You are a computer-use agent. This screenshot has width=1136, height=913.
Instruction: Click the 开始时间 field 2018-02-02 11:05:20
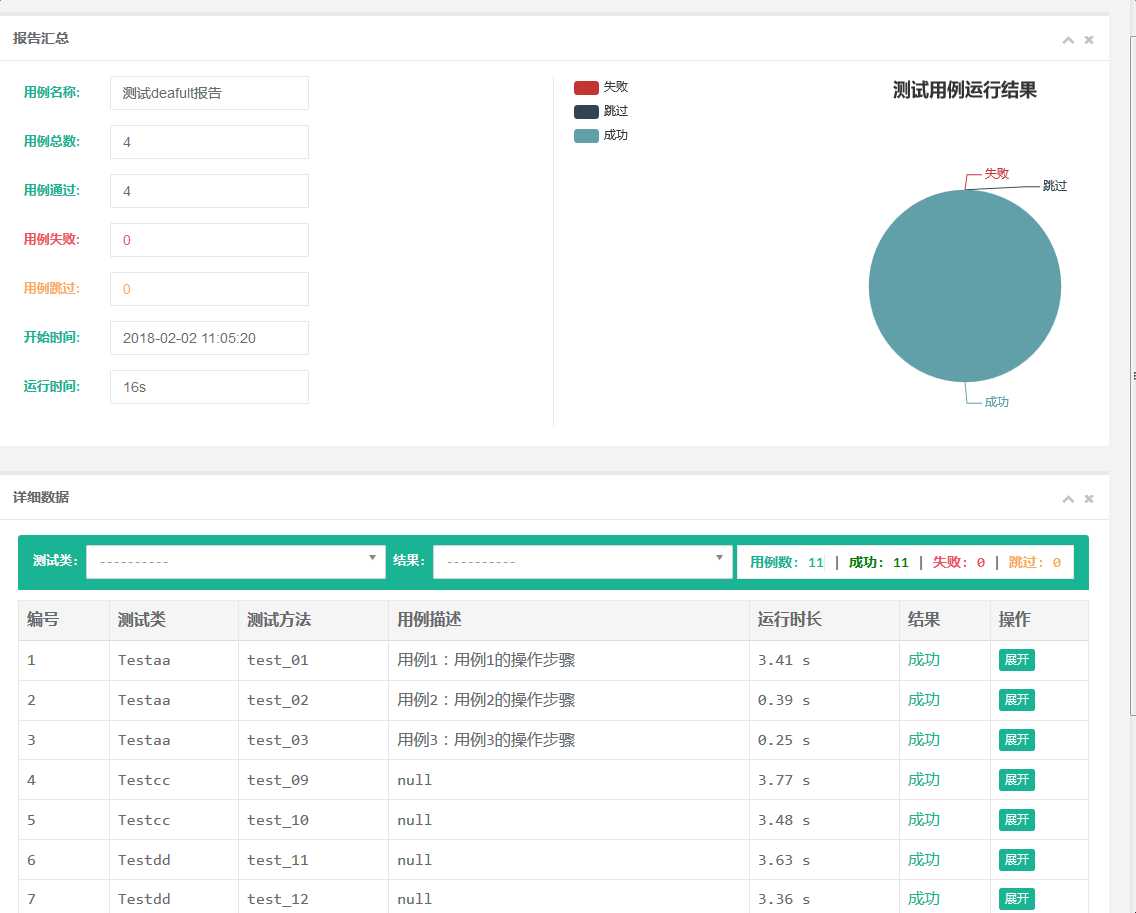click(x=209, y=338)
